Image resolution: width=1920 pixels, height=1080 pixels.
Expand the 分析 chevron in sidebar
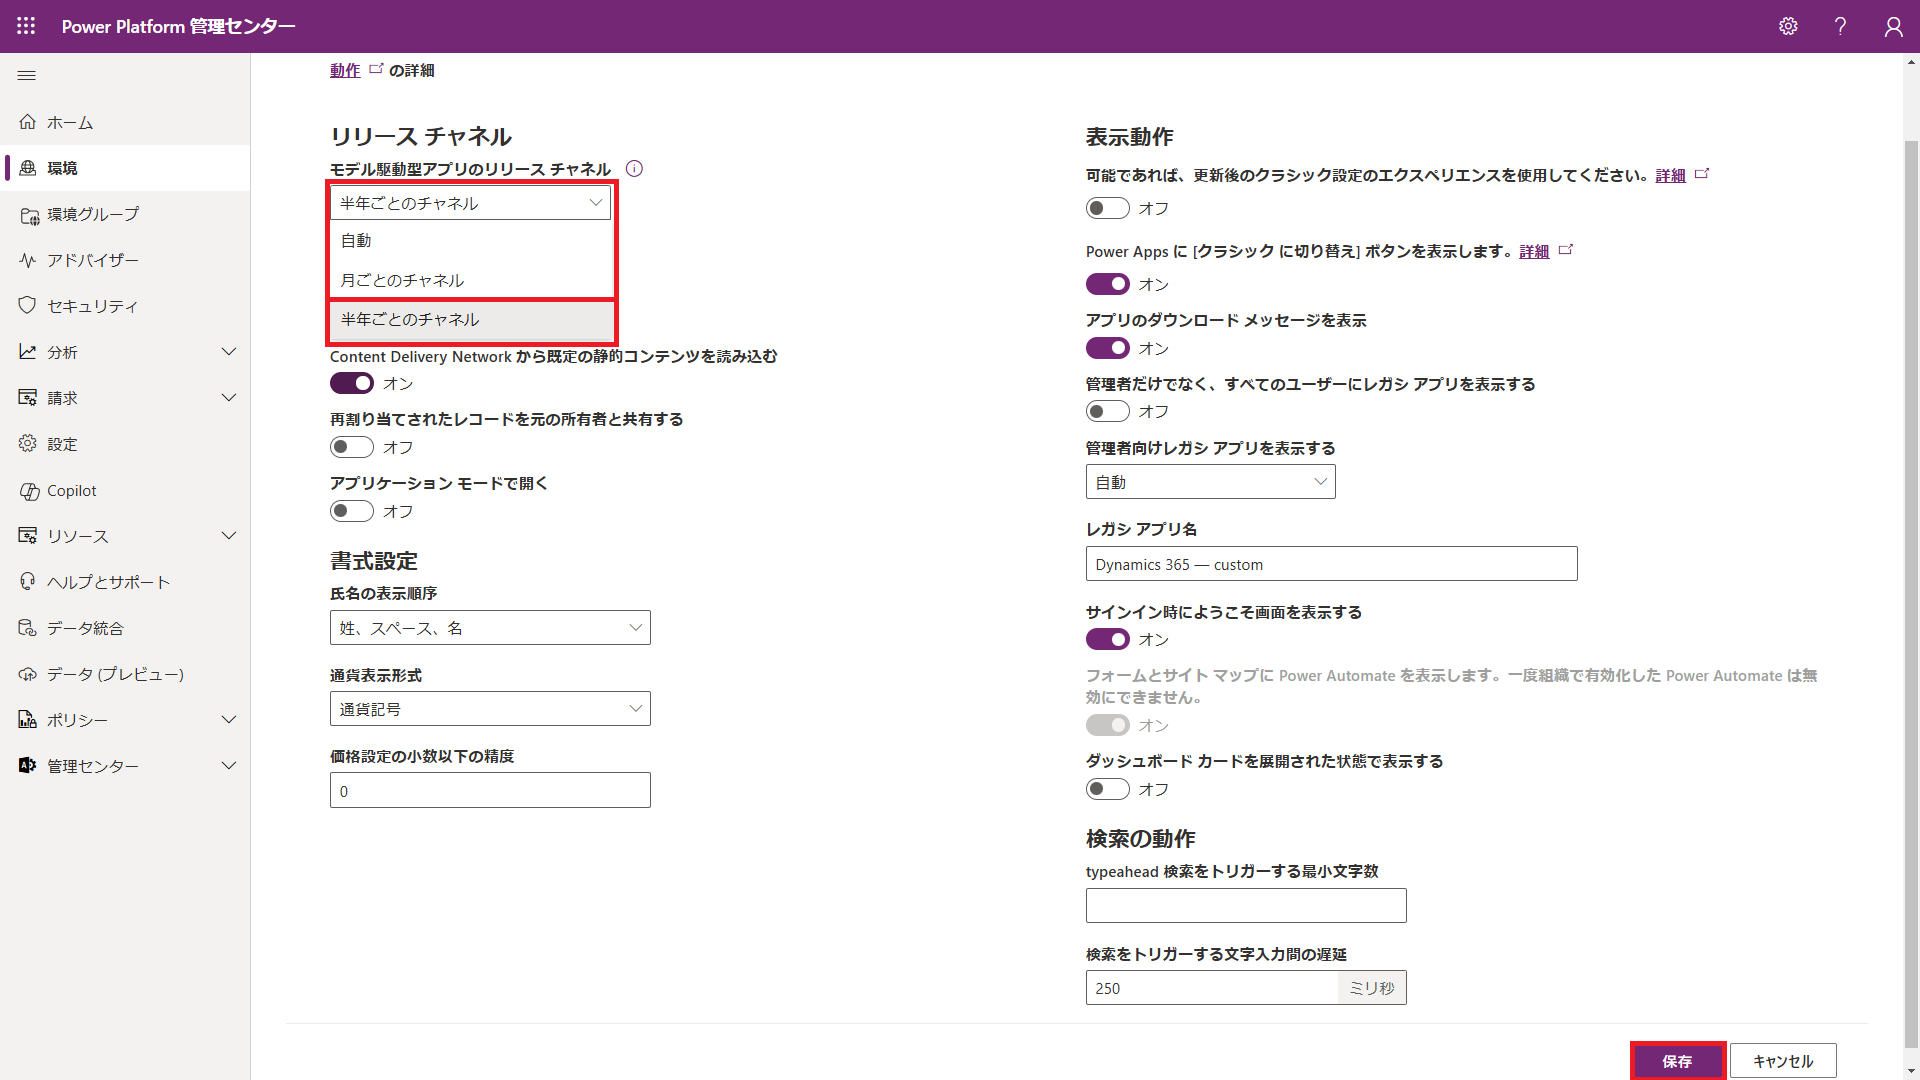(x=229, y=352)
